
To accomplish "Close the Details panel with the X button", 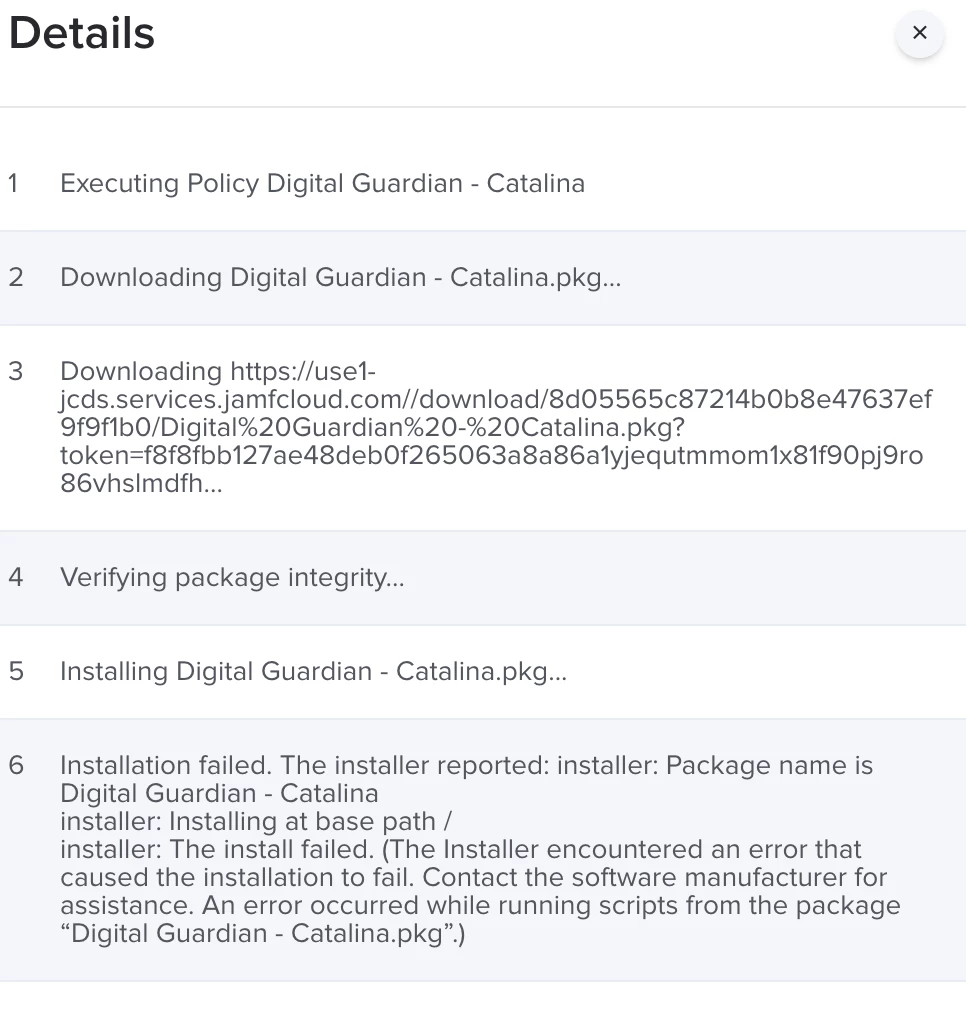I will 919,33.
